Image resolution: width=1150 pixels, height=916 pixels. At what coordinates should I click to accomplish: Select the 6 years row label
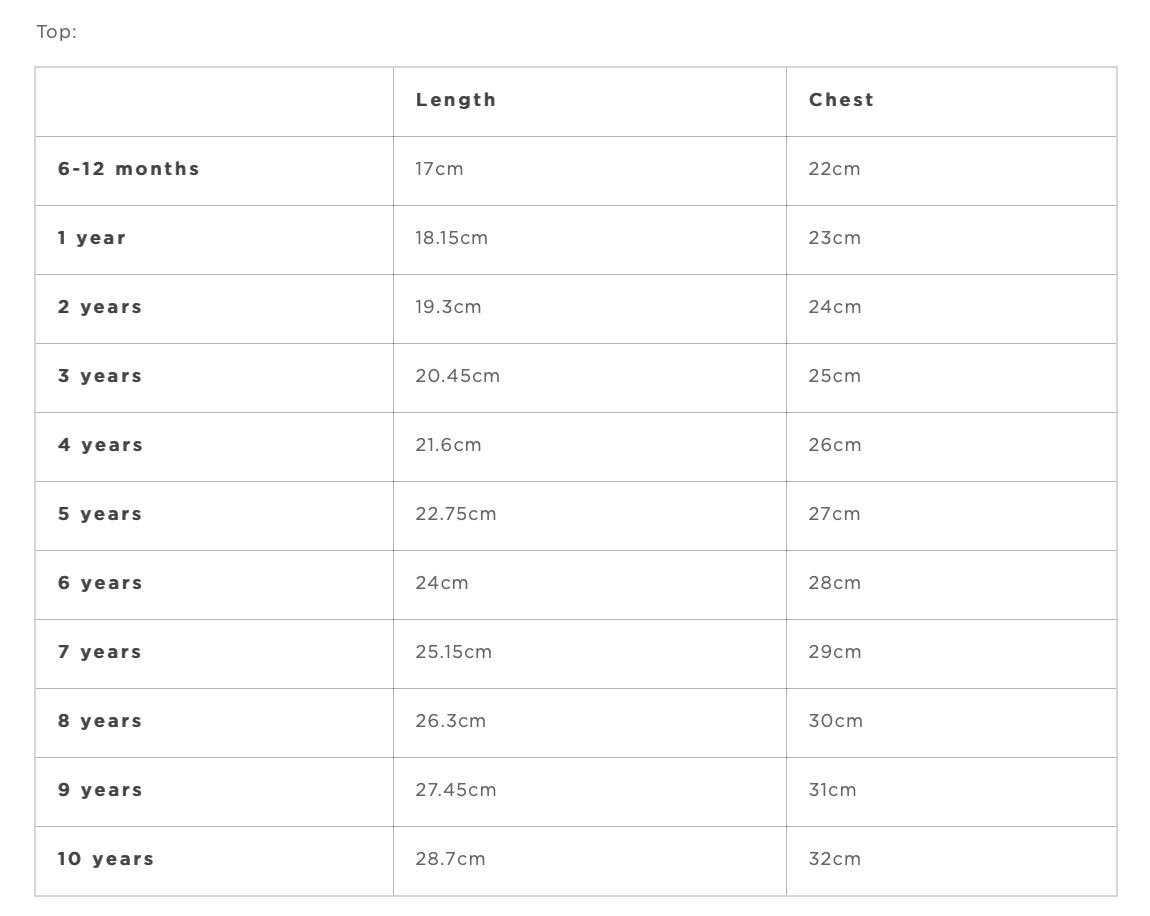click(100, 583)
